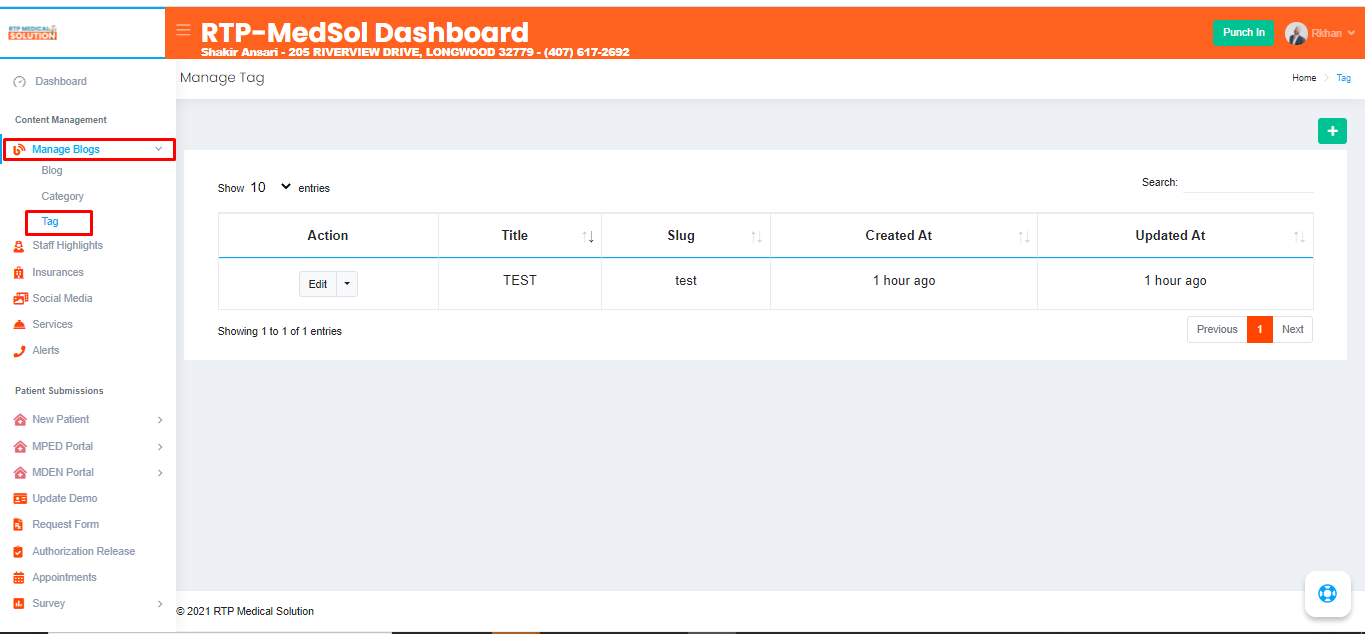This screenshot has height=634, width=1365.
Task: Click the Tag breadcrumb link
Action: tap(1344, 78)
